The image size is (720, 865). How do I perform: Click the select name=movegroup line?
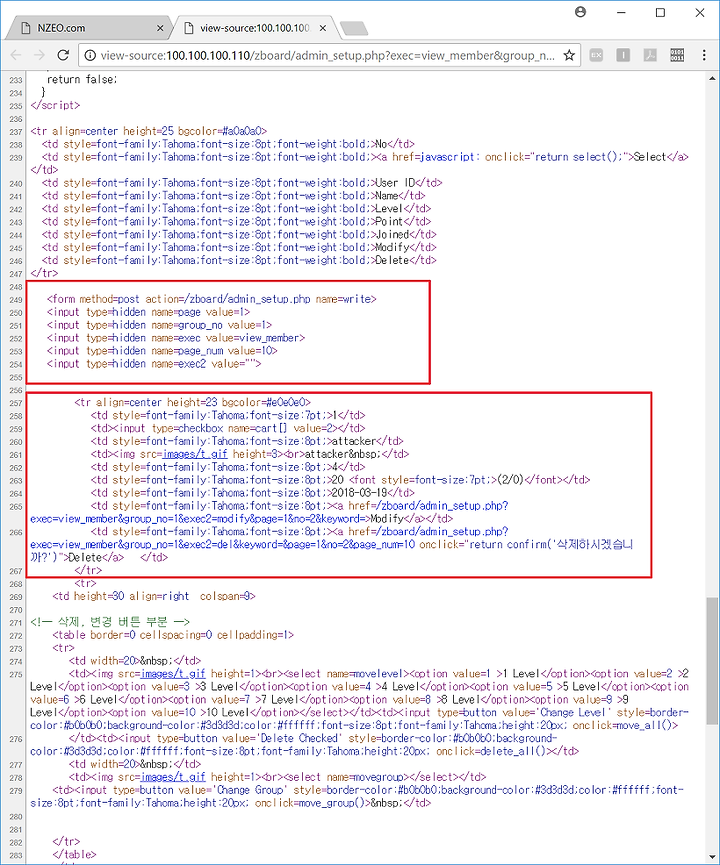[278, 777]
